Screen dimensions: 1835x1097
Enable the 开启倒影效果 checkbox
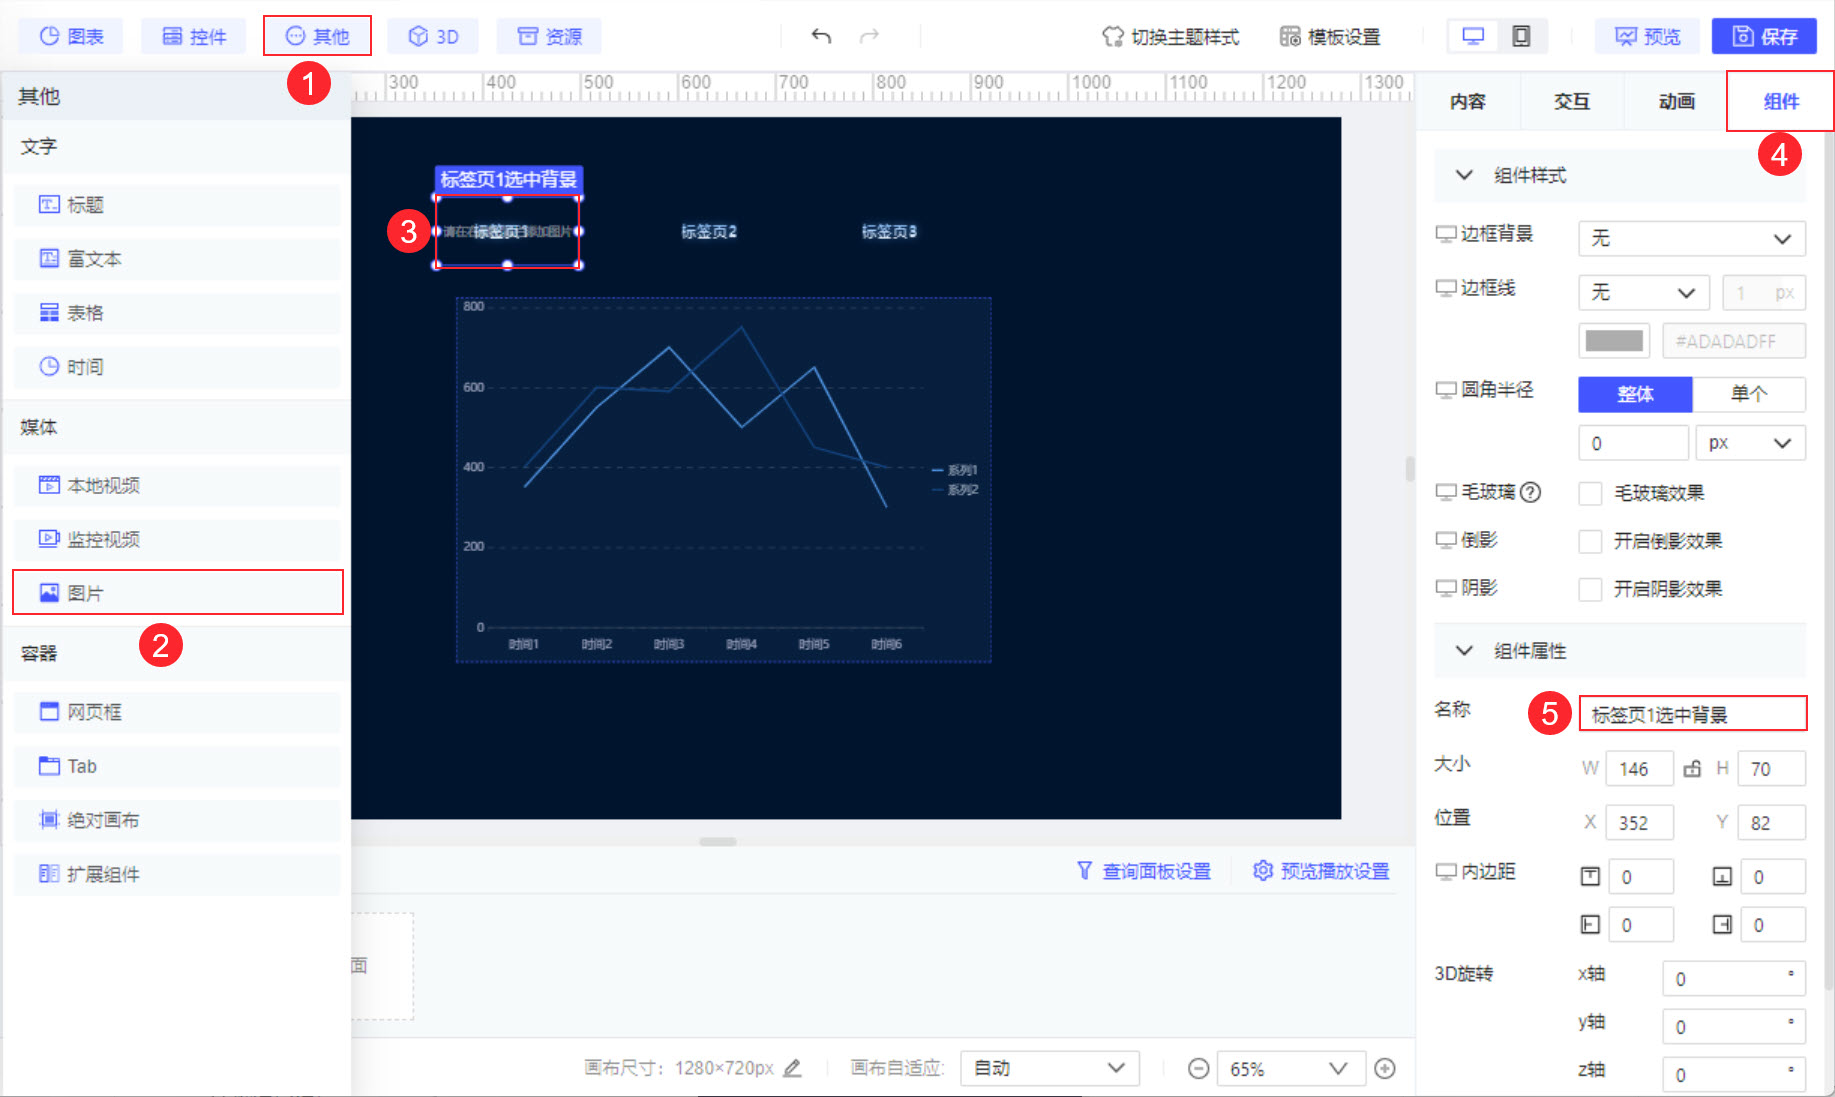(1590, 541)
